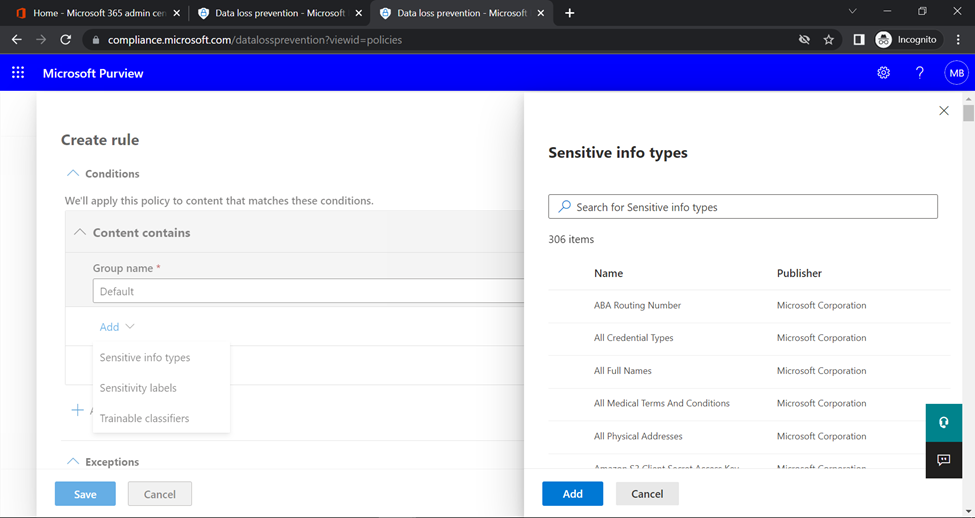Click the Group name Default field

coord(309,291)
